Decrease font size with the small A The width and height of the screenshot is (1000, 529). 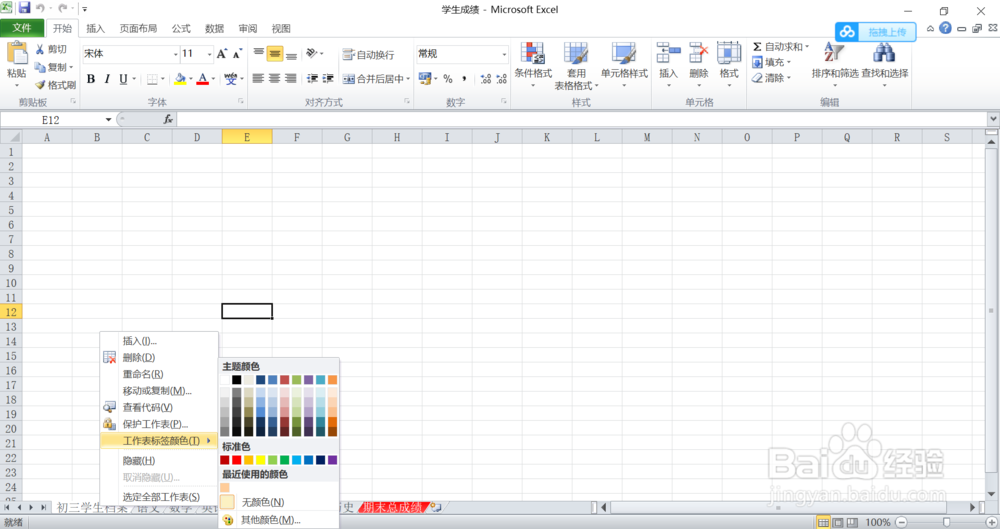point(237,54)
